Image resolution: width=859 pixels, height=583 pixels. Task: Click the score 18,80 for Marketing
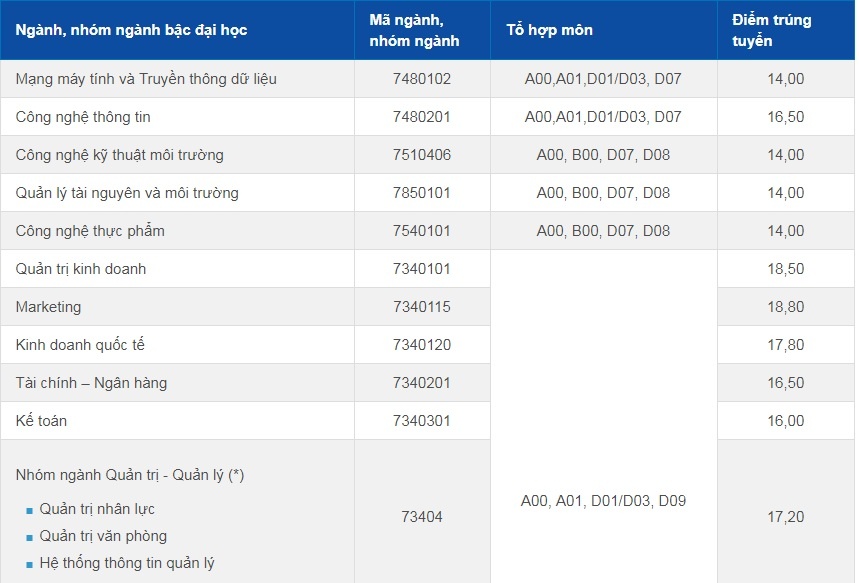click(x=779, y=306)
